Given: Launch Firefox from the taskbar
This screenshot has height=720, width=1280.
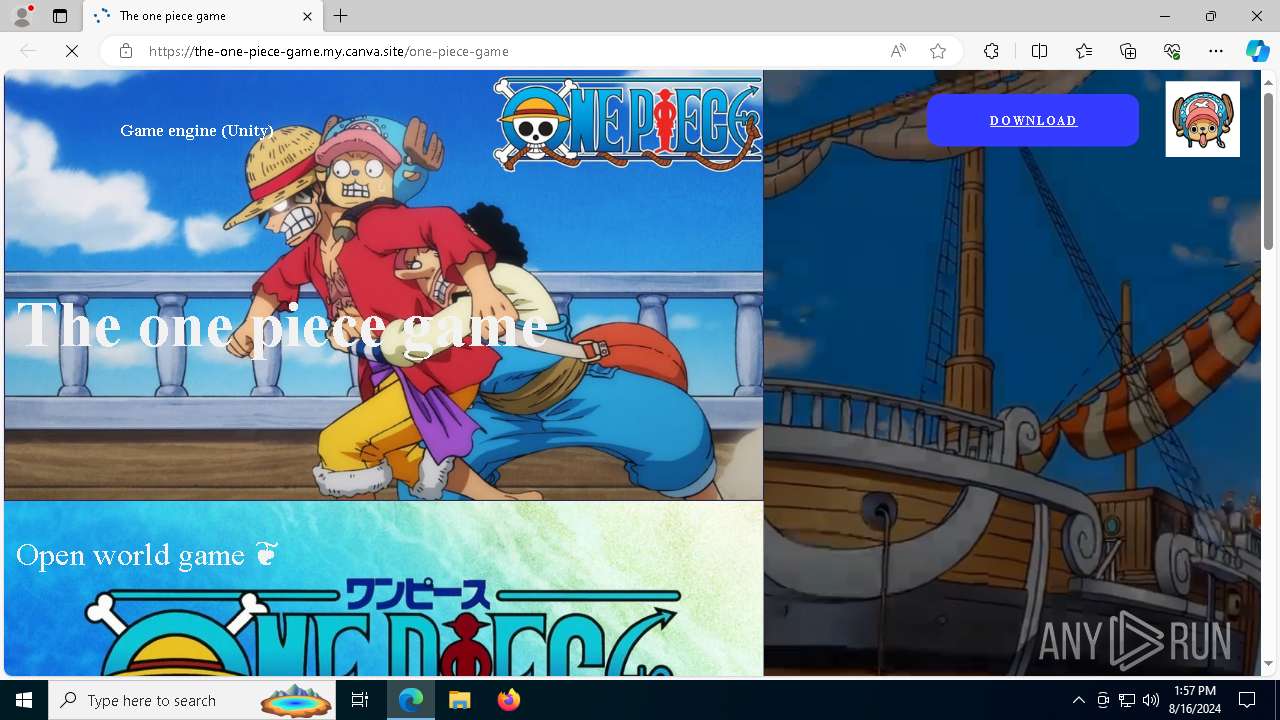Looking at the screenshot, I should pyautogui.click(x=508, y=700).
